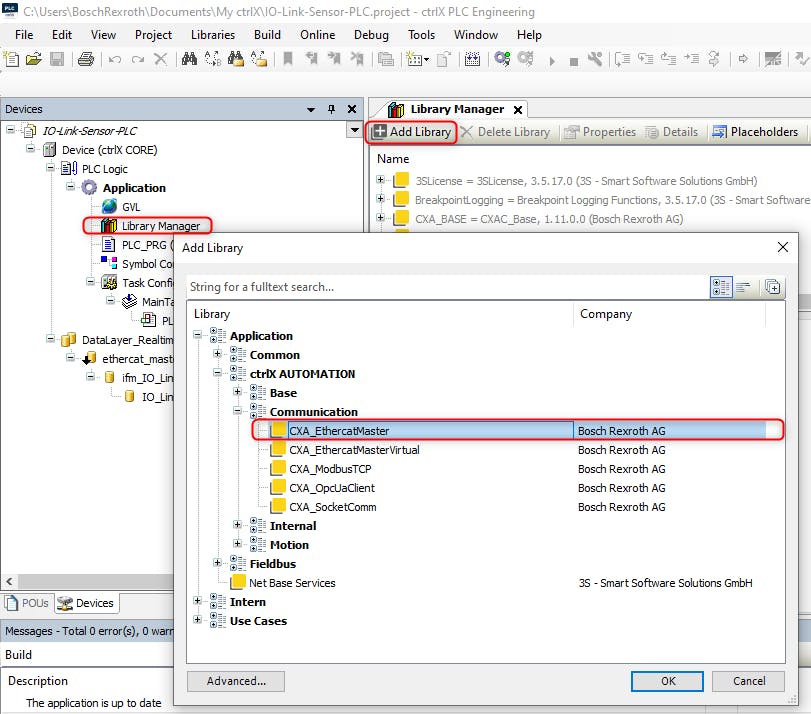Click the rightmost icon beside the search field
Viewport: 811px width, 714px height.
[773, 287]
